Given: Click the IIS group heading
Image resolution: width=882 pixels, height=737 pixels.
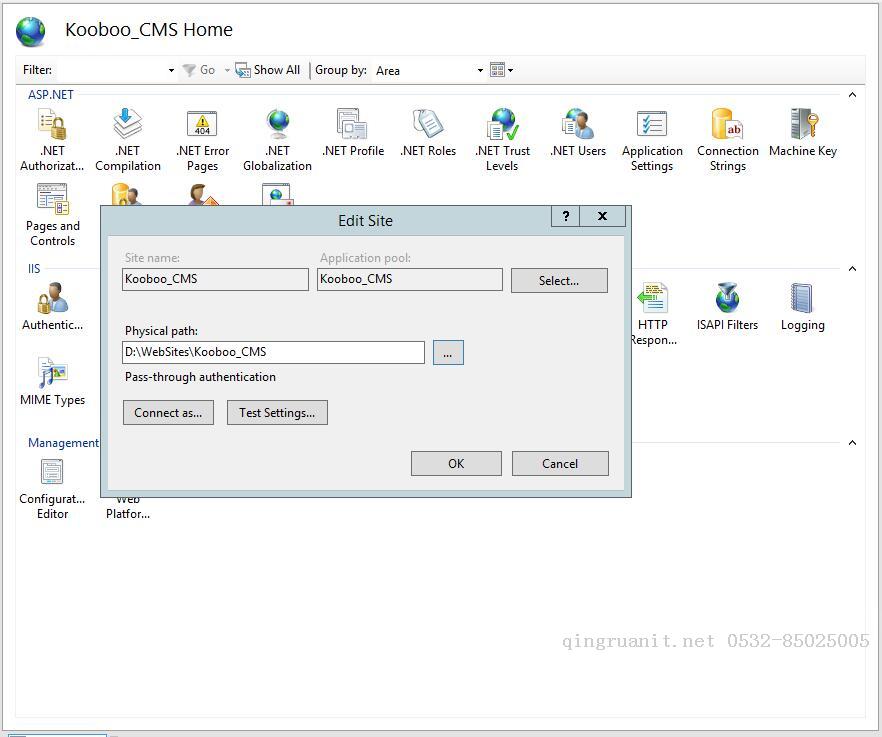Looking at the screenshot, I should click(x=34, y=269).
